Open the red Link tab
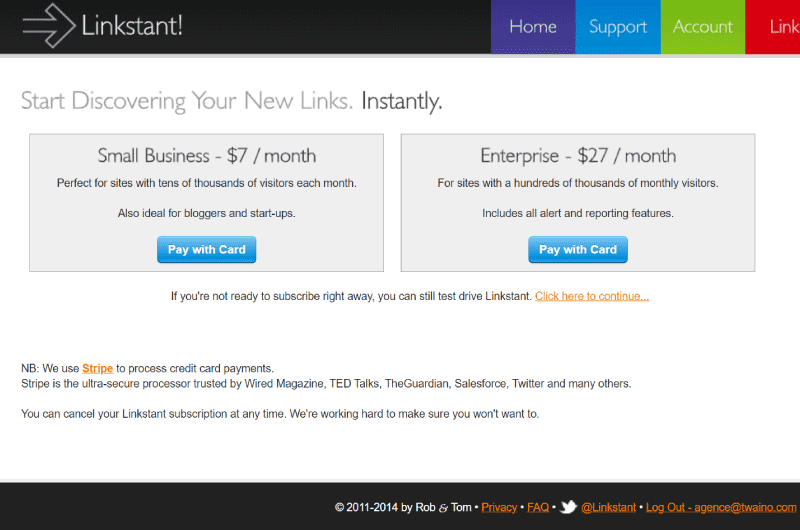800x530 pixels. click(772, 27)
